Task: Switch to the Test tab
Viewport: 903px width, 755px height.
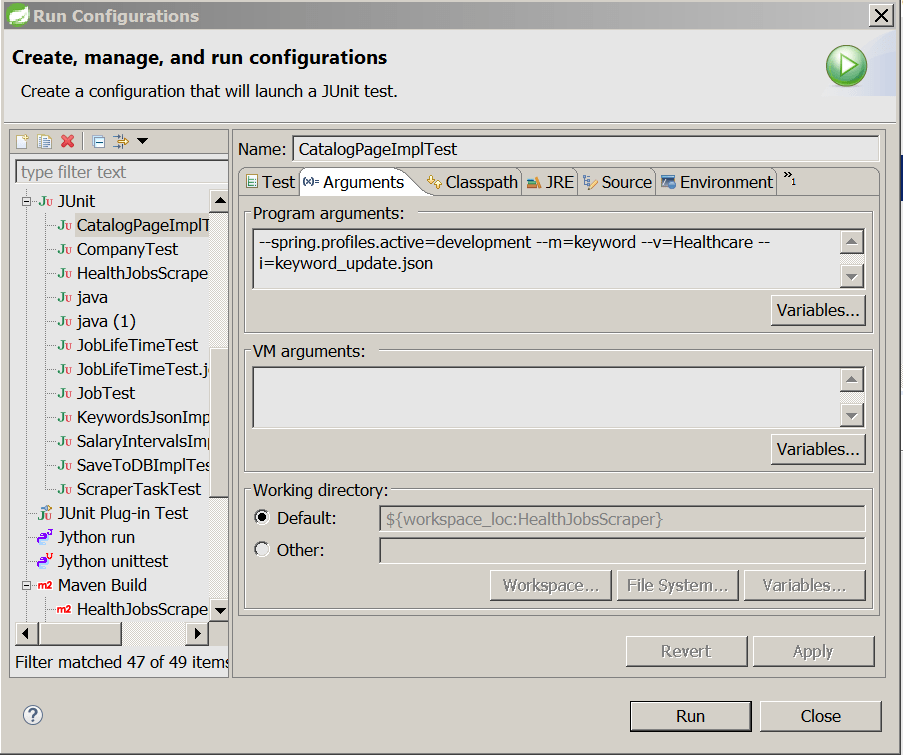Action: pos(270,182)
